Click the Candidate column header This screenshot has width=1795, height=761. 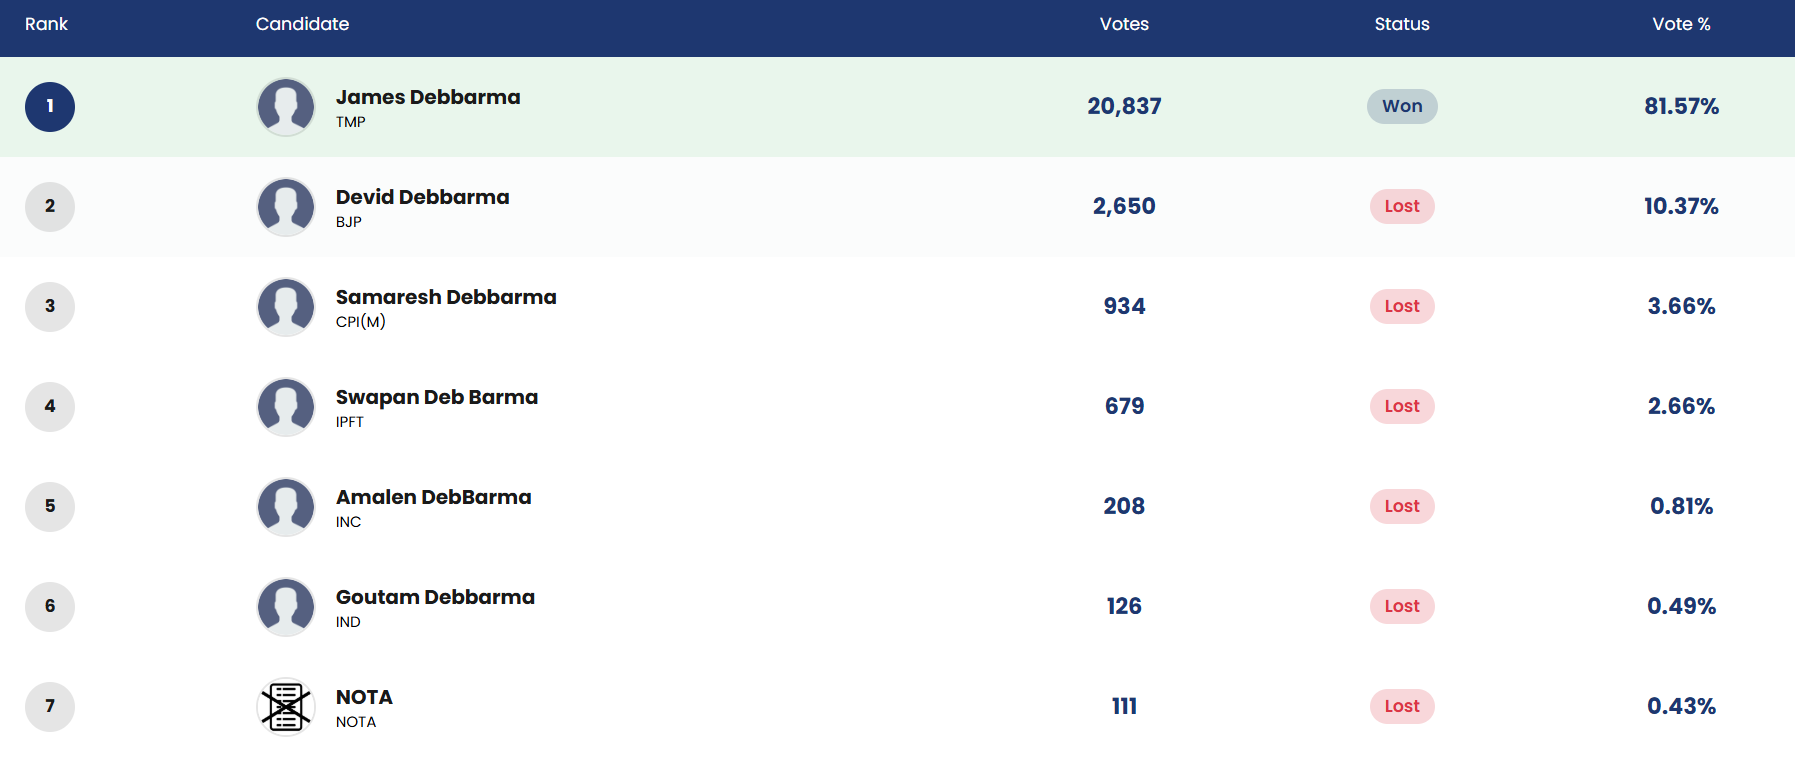[302, 24]
